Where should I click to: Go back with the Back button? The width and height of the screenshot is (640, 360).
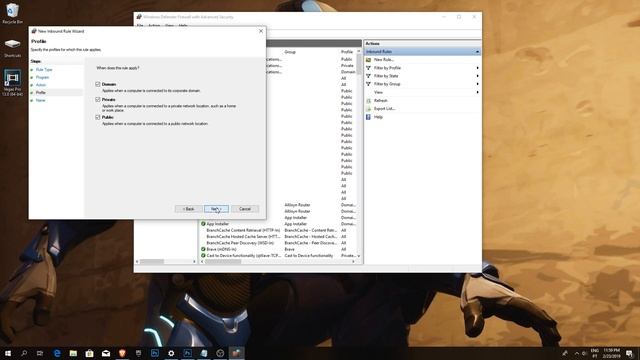click(x=189, y=209)
